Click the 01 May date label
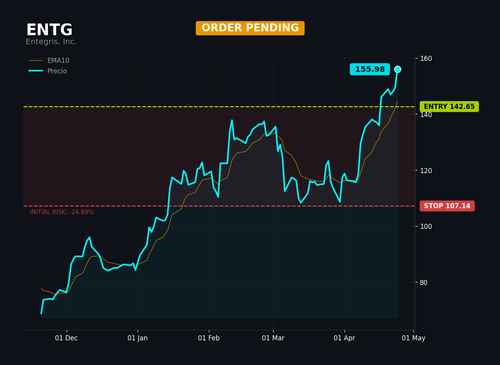The height and width of the screenshot is (365, 500). (x=413, y=338)
